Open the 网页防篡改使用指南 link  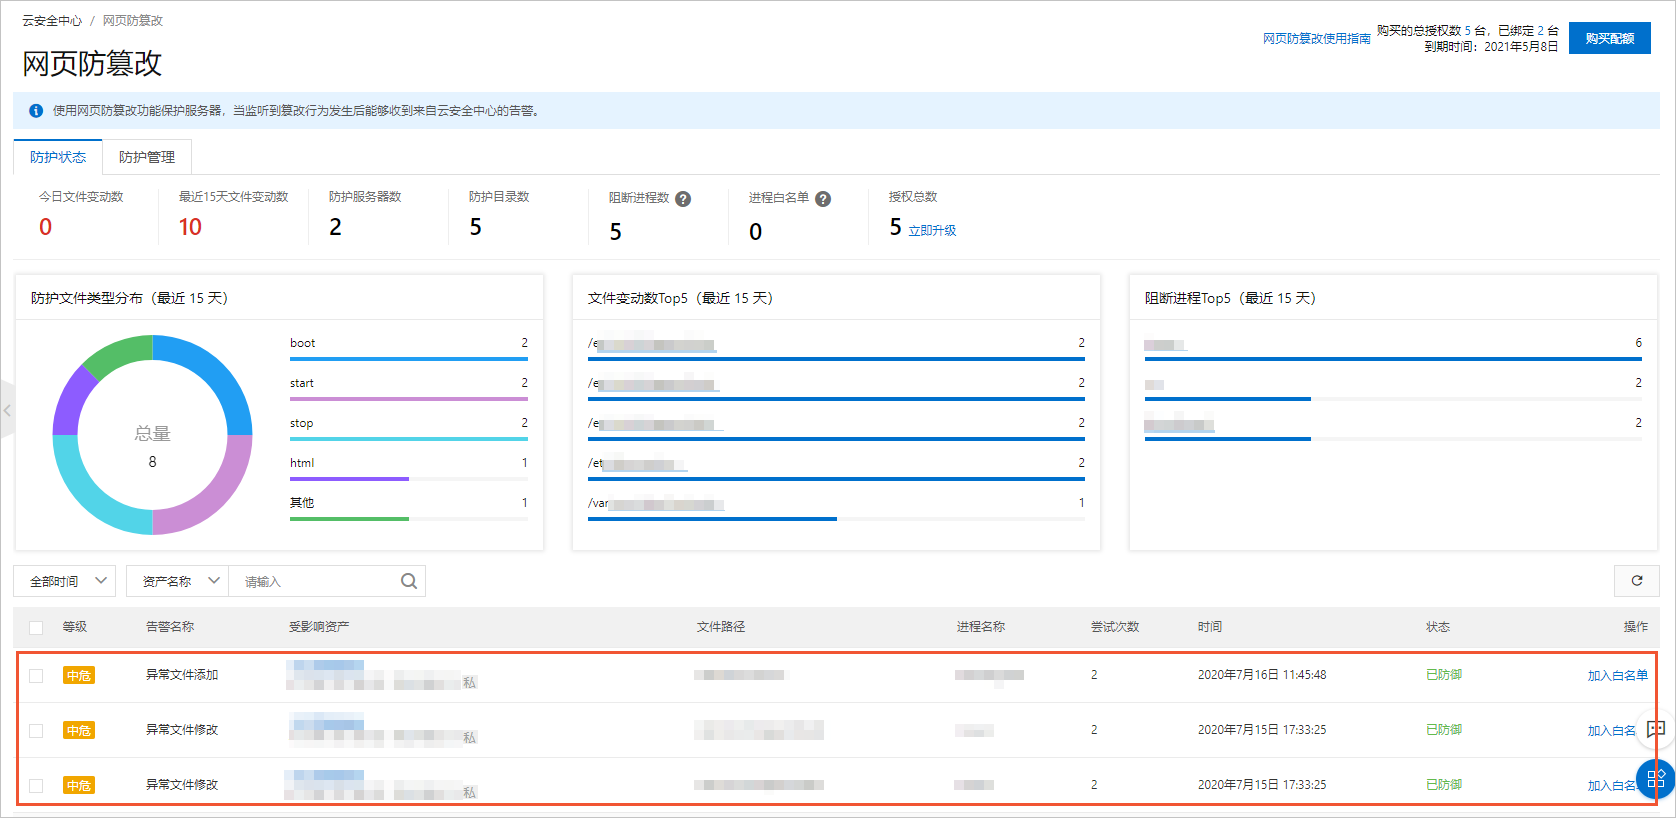pos(1316,39)
